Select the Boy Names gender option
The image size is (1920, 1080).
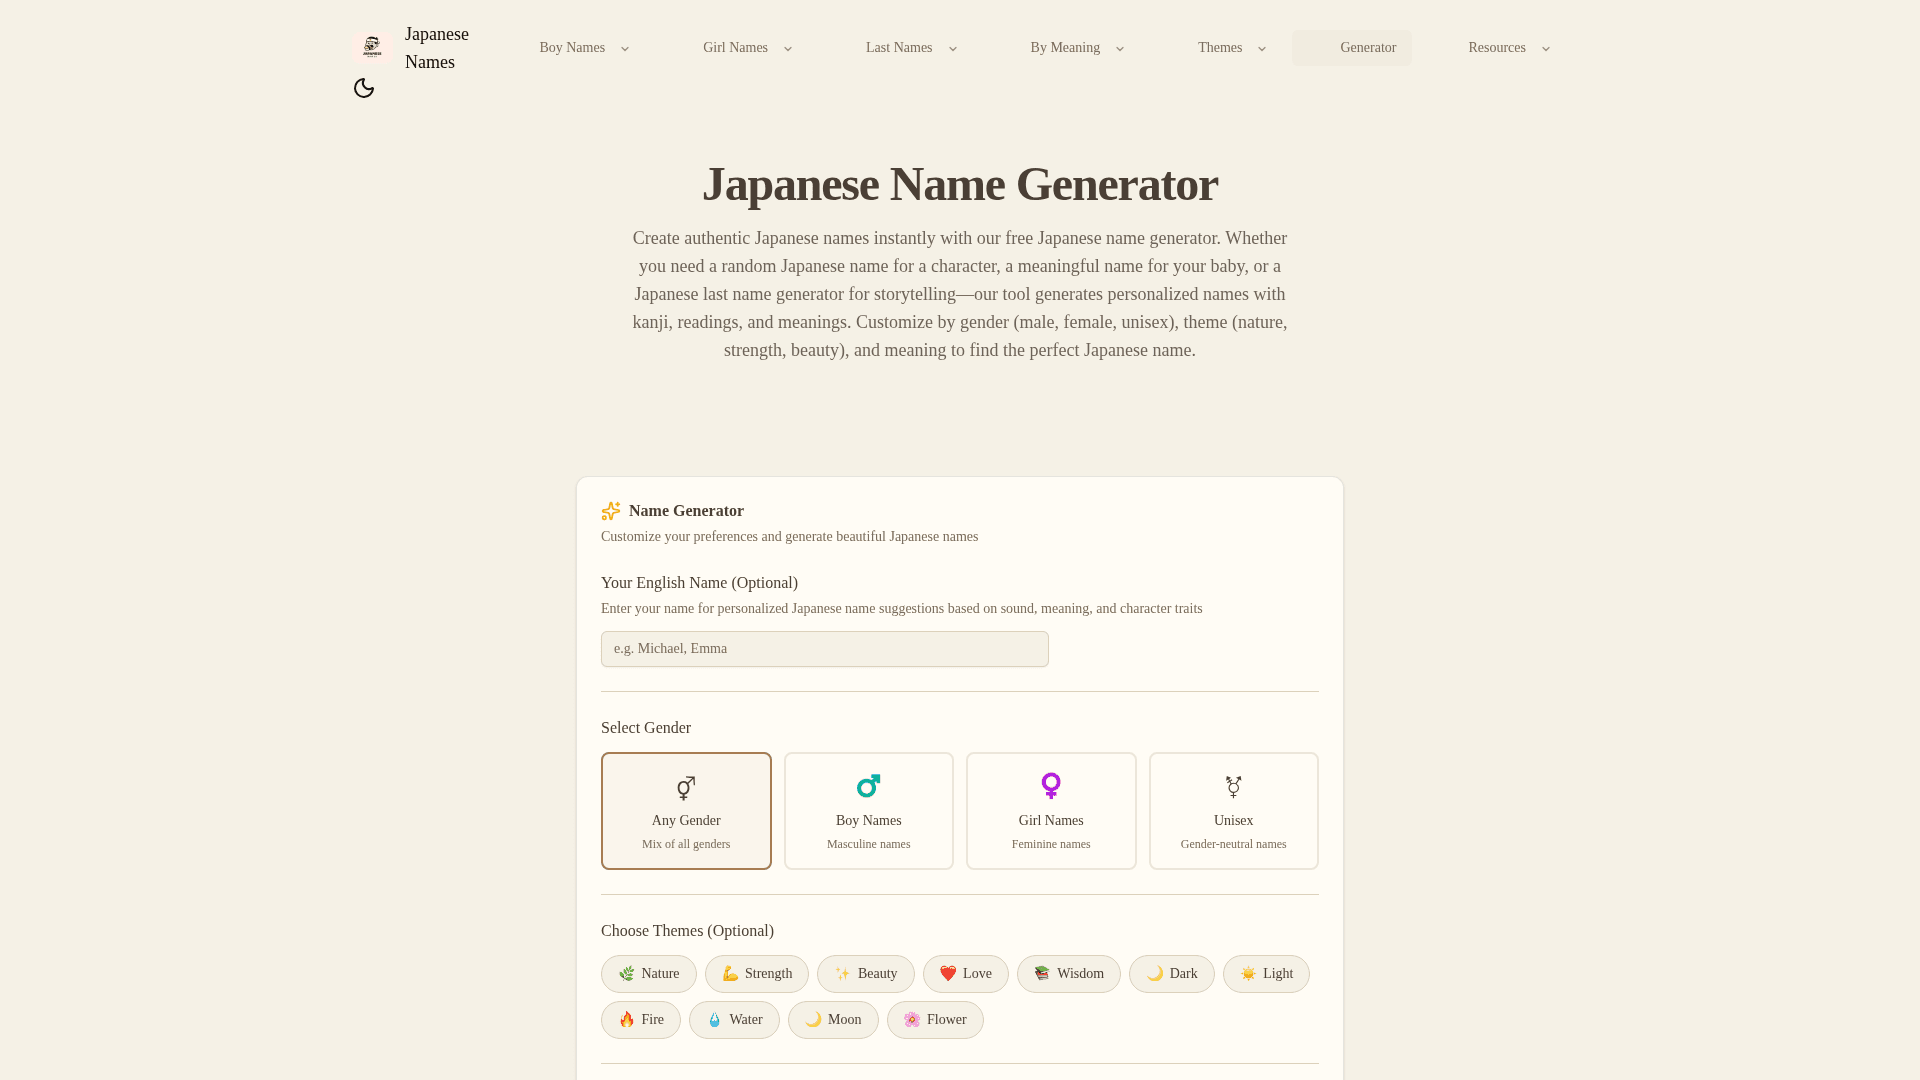868,810
